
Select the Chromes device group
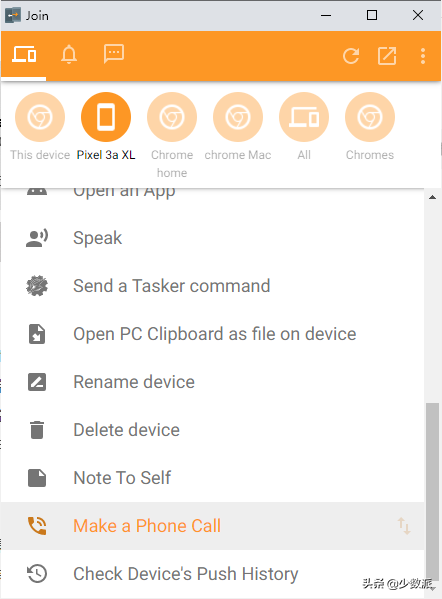pos(370,117)
